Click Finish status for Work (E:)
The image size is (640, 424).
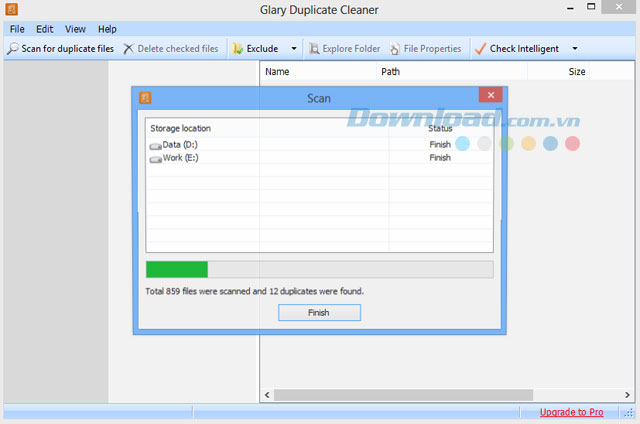tap(440, 158)
